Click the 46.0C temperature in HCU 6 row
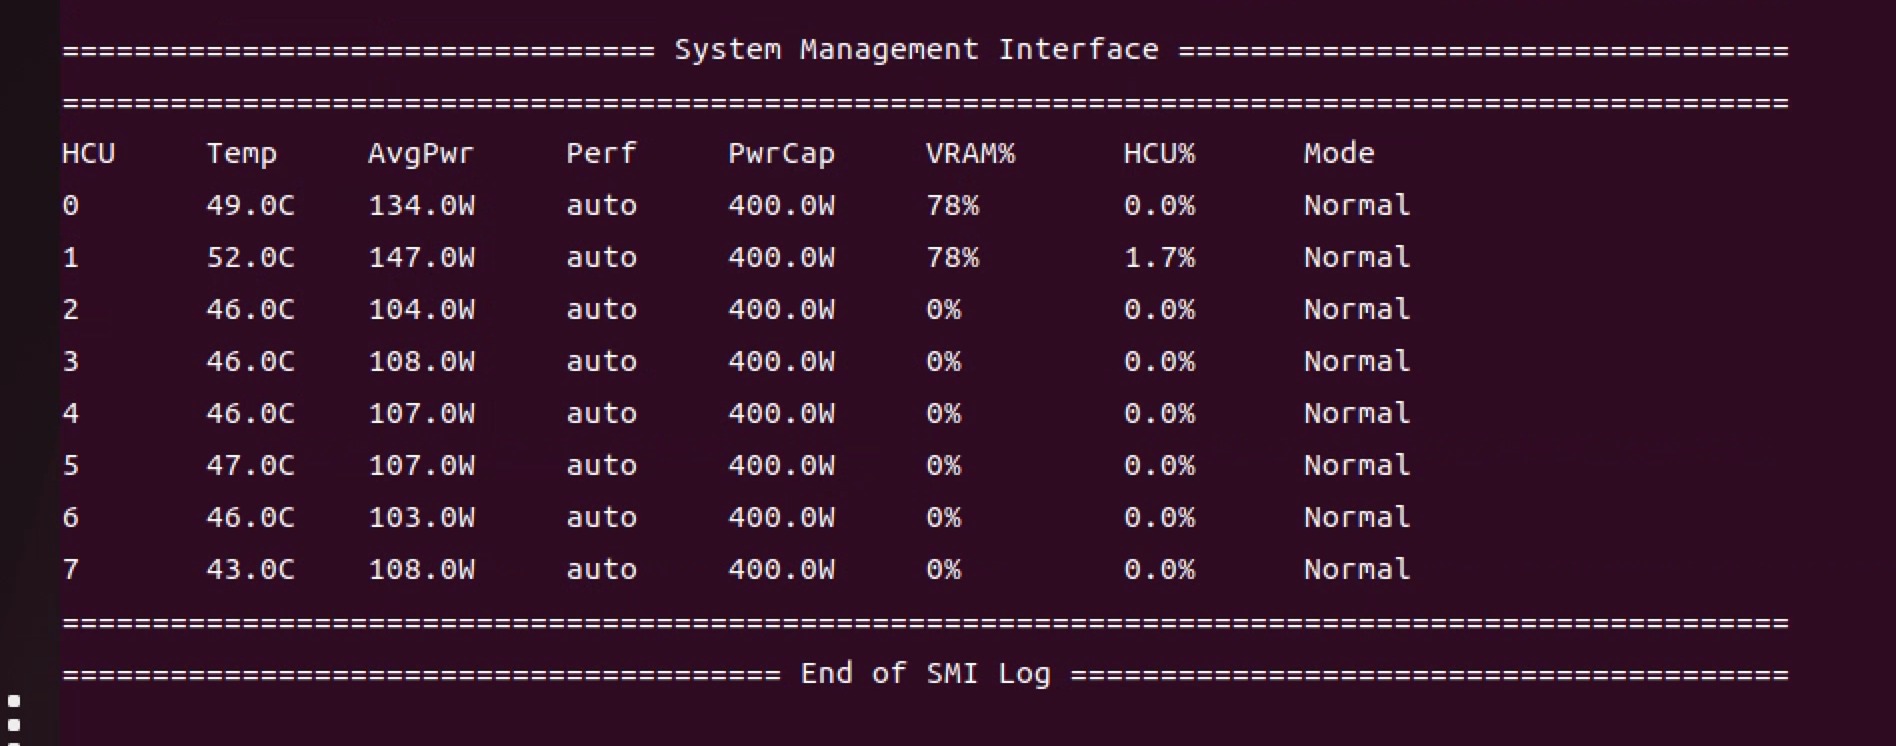The height and width of the screenshot is (746, 1896). point(250,517)
